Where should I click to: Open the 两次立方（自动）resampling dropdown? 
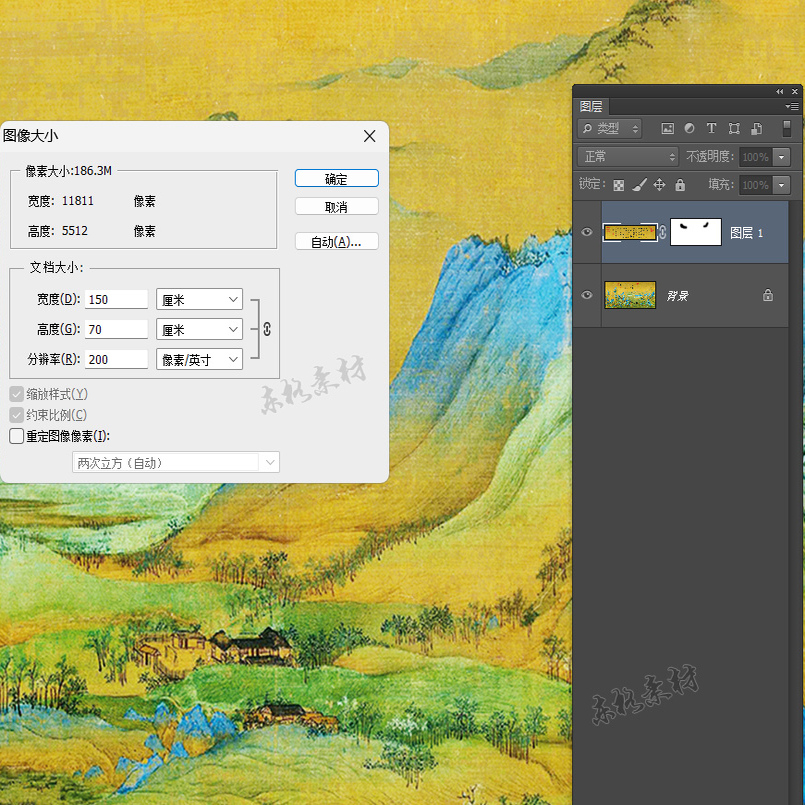coord(176,463)
